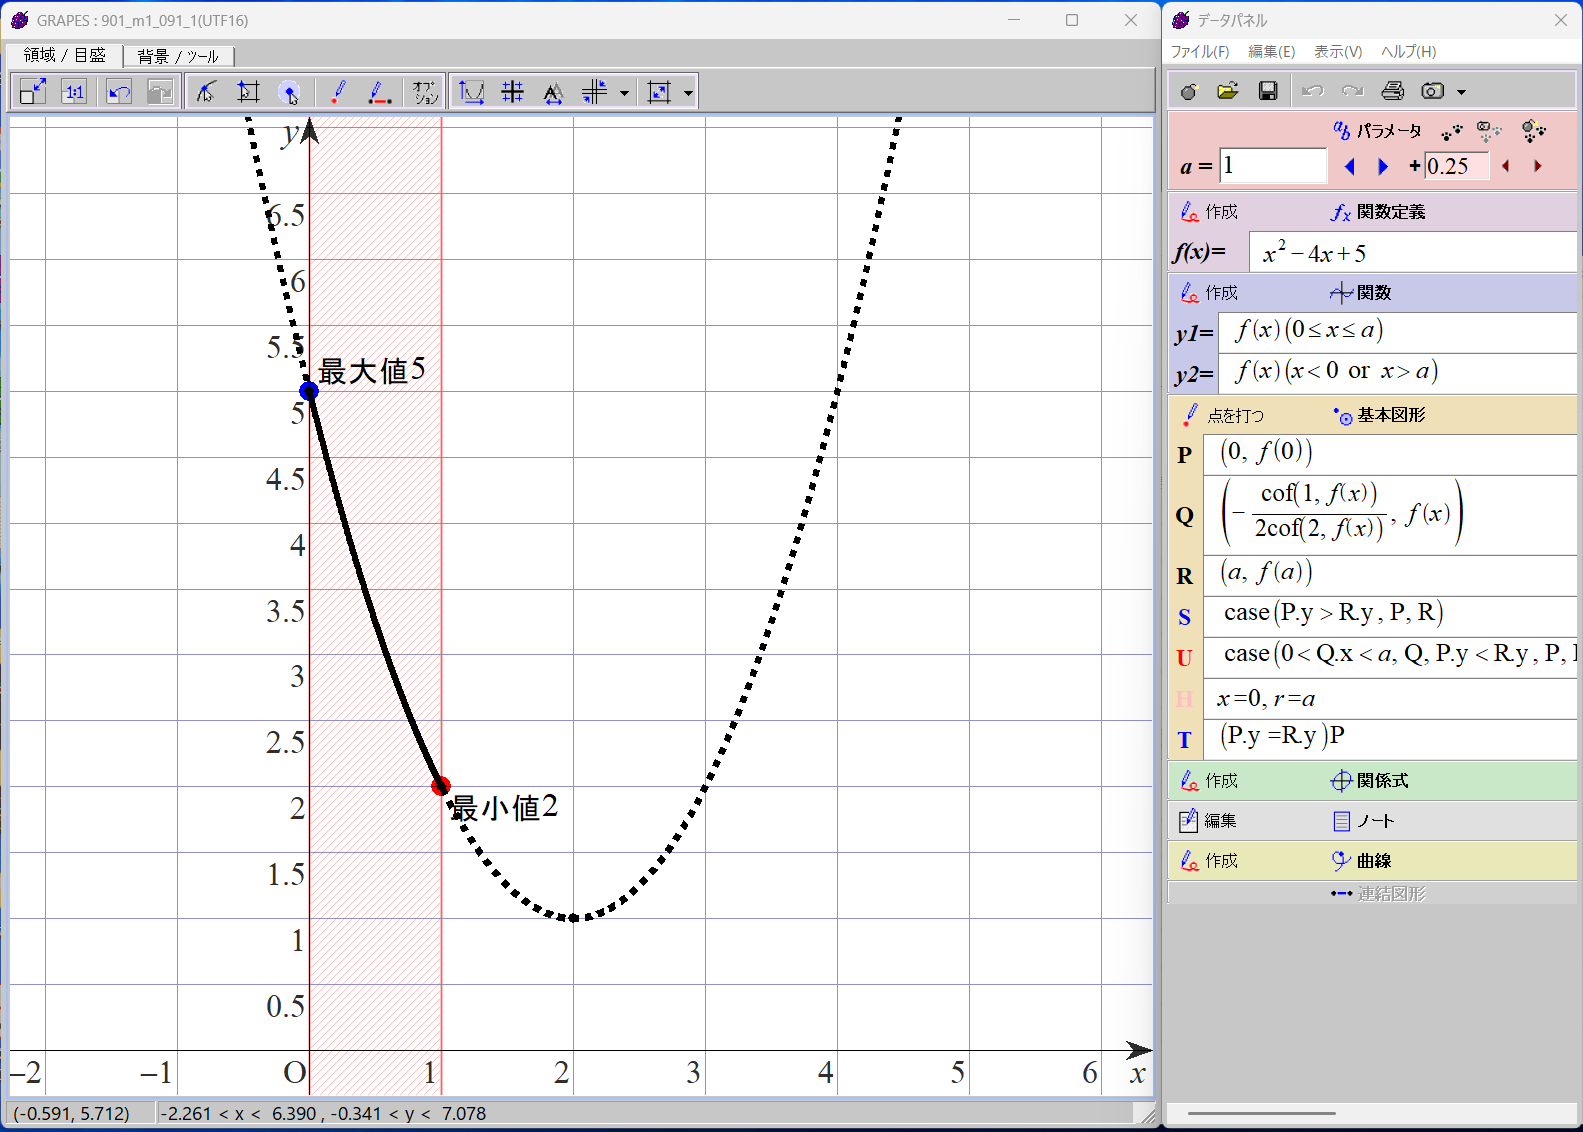Open the オプション options button in toolbar

[x=425, y=93]
